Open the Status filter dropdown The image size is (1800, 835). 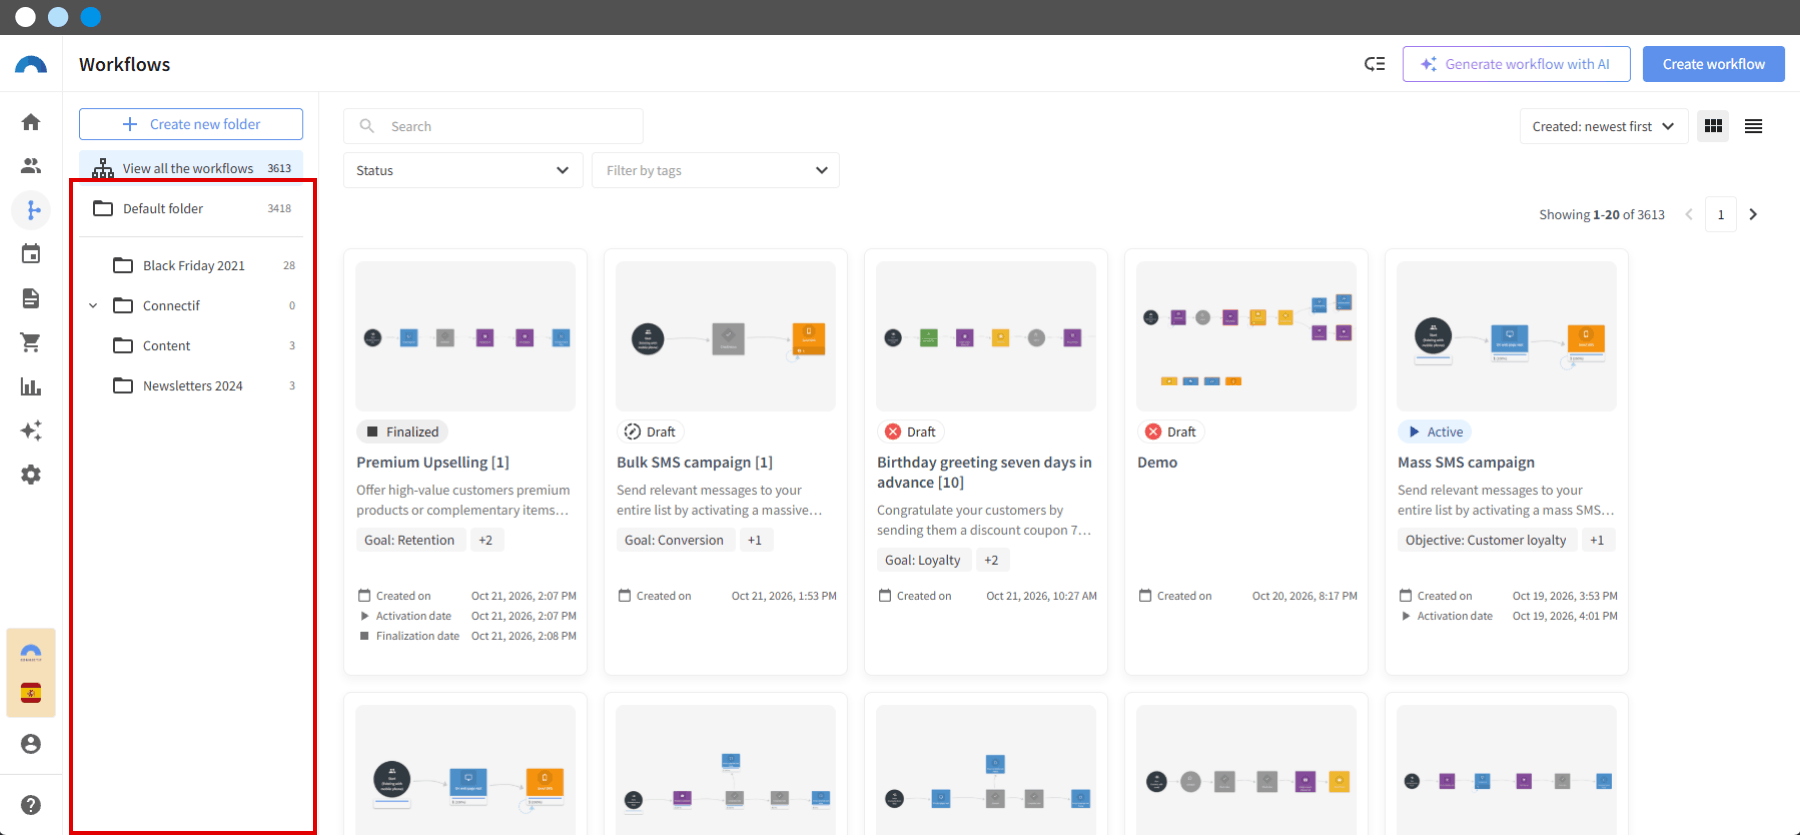coord(463,170)
